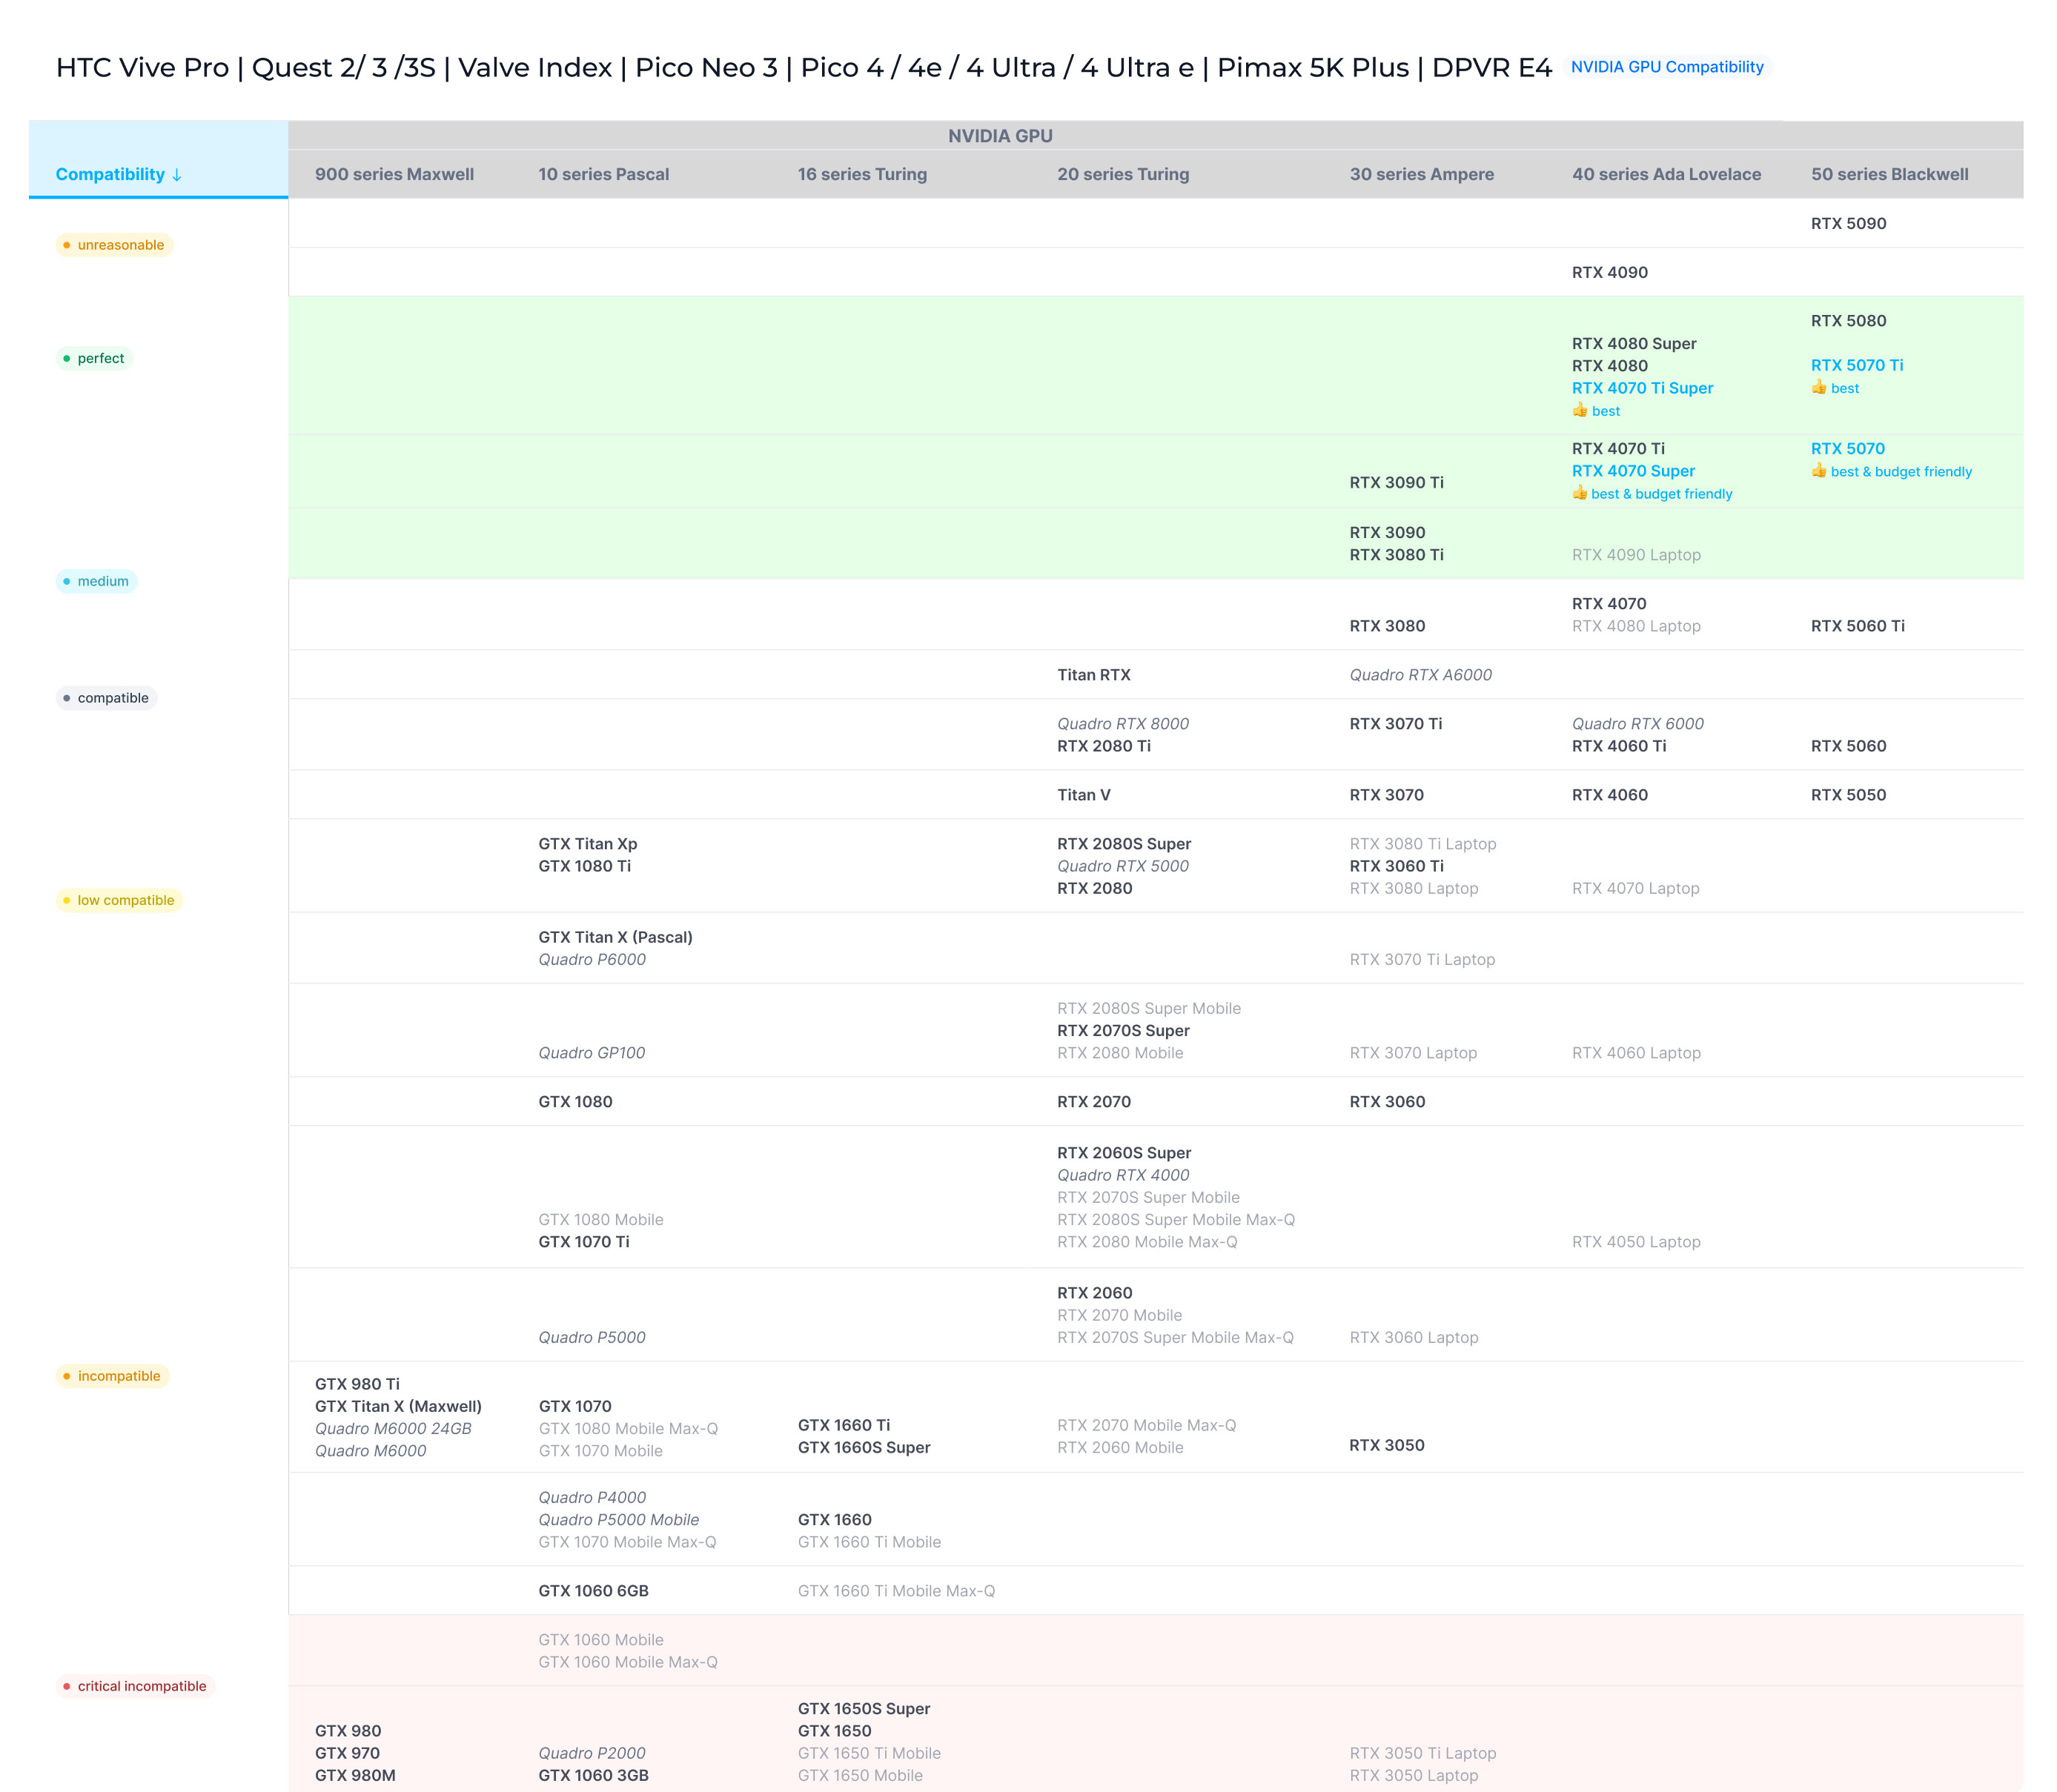Click the low compatible badge
Screen dimensions: 2057x1792
[x=119, y=900]
